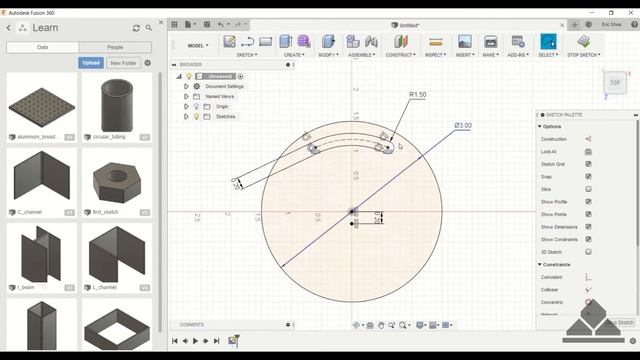Click the Upload button
This screenshot has height=360, width=640.
(x=91, y=63)
